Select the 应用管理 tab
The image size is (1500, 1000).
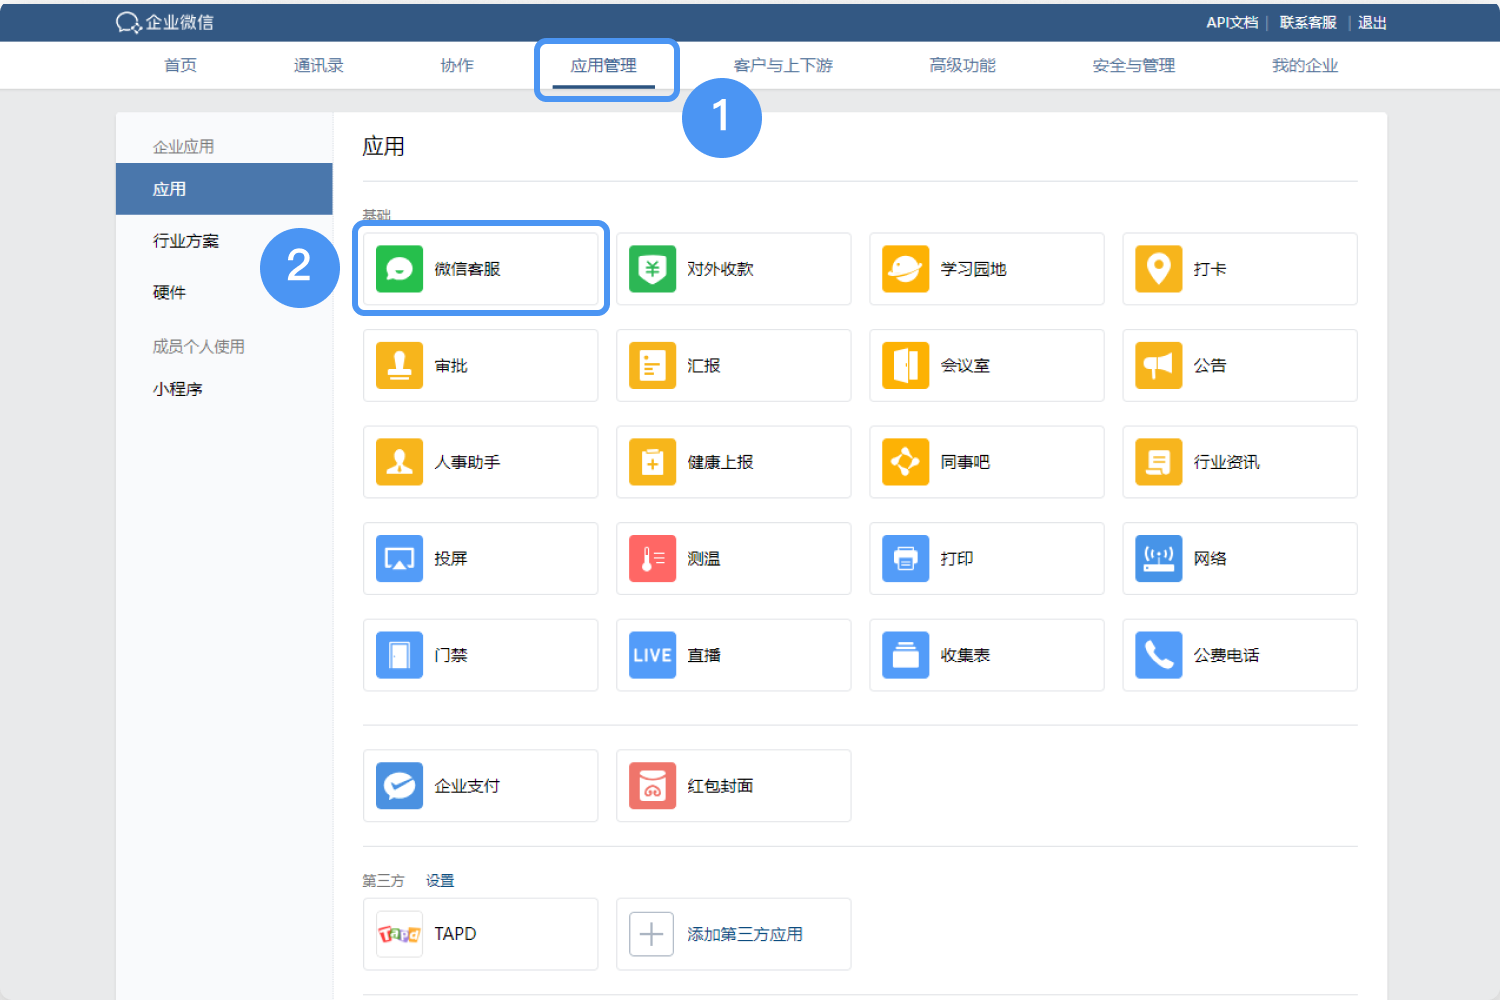click(x=603, y=65)
